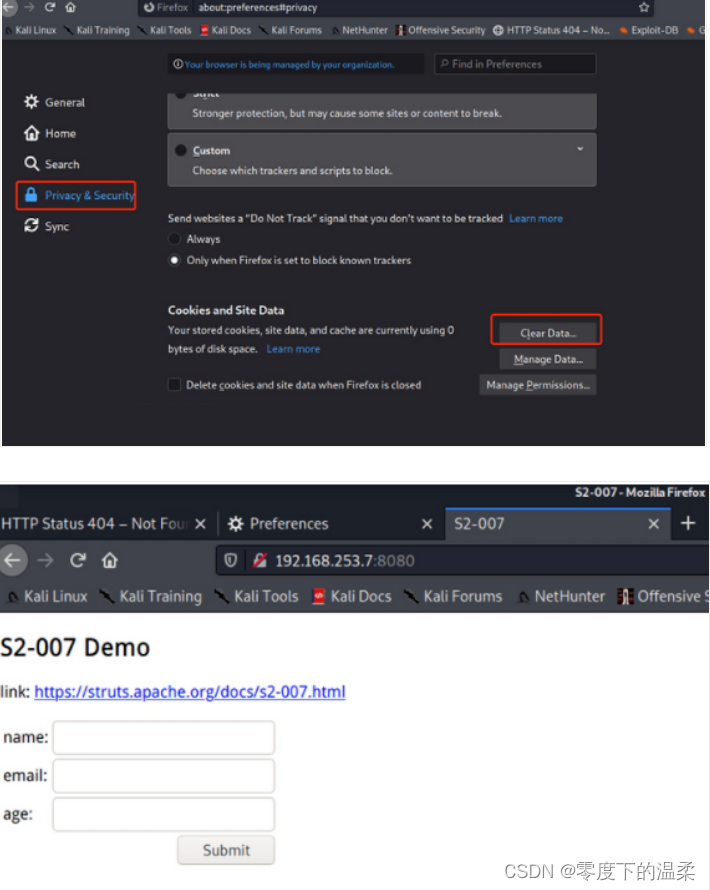Image resolution: width=710 pixels, height=890 pixels.
Task: Open Sync settings in the sidebar
Action: tap(47, 226)
